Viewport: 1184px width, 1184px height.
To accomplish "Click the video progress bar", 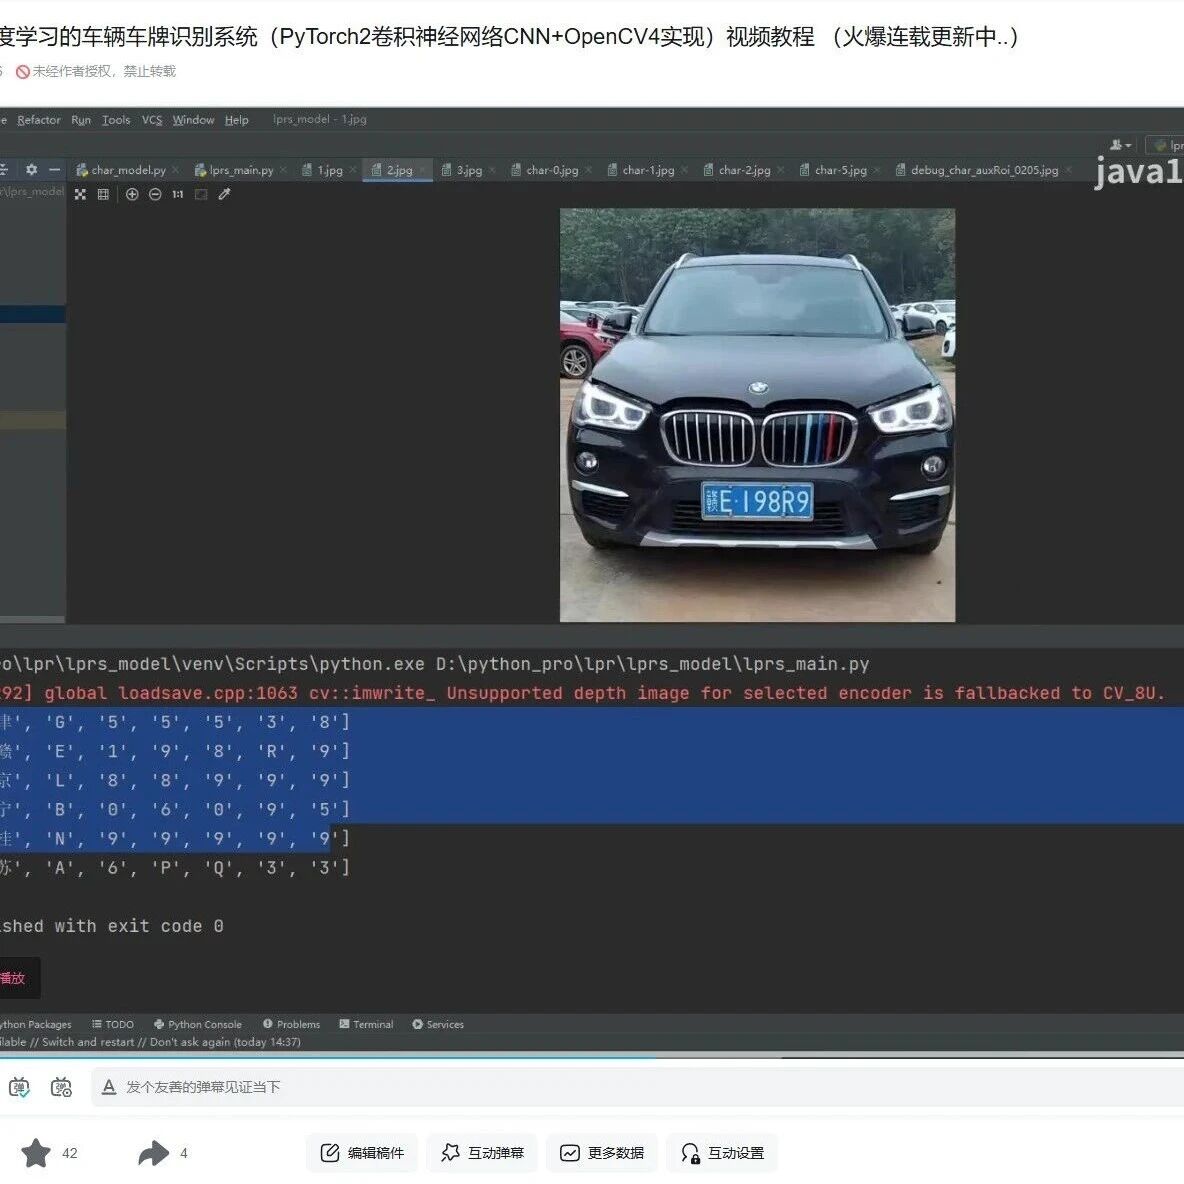I will pos(592,1058).
